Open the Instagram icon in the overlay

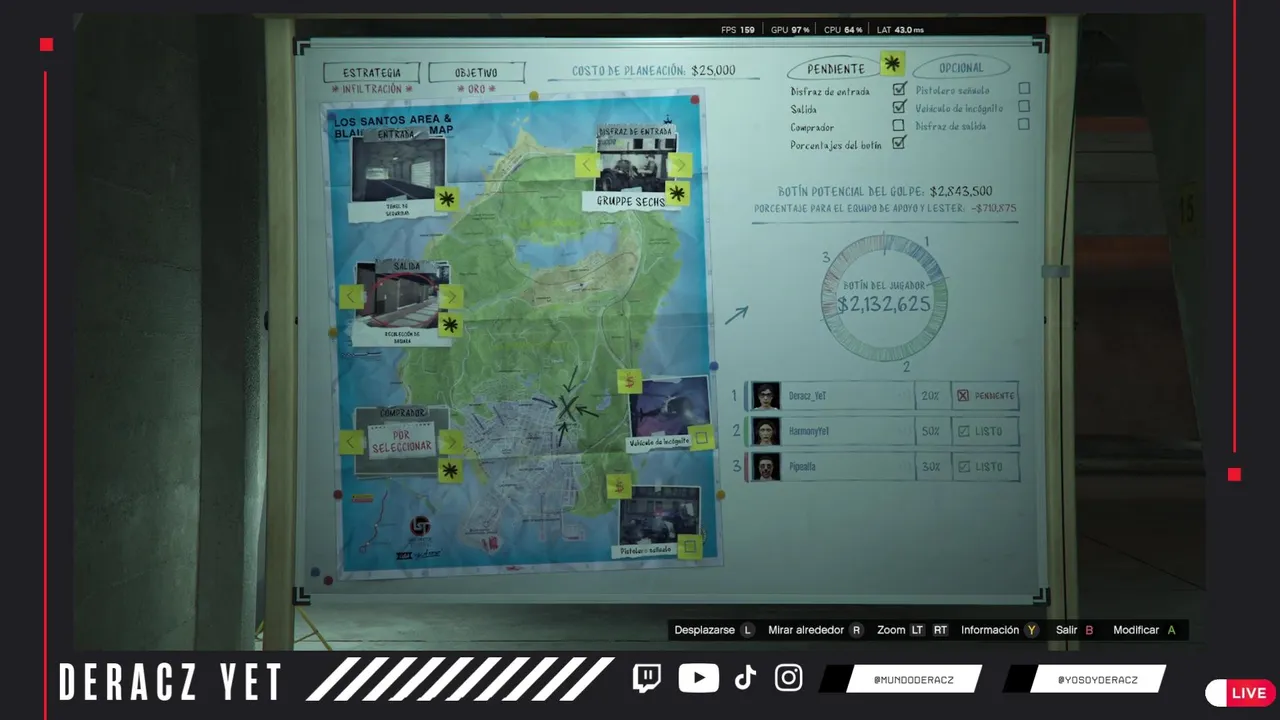coord(789,678)
